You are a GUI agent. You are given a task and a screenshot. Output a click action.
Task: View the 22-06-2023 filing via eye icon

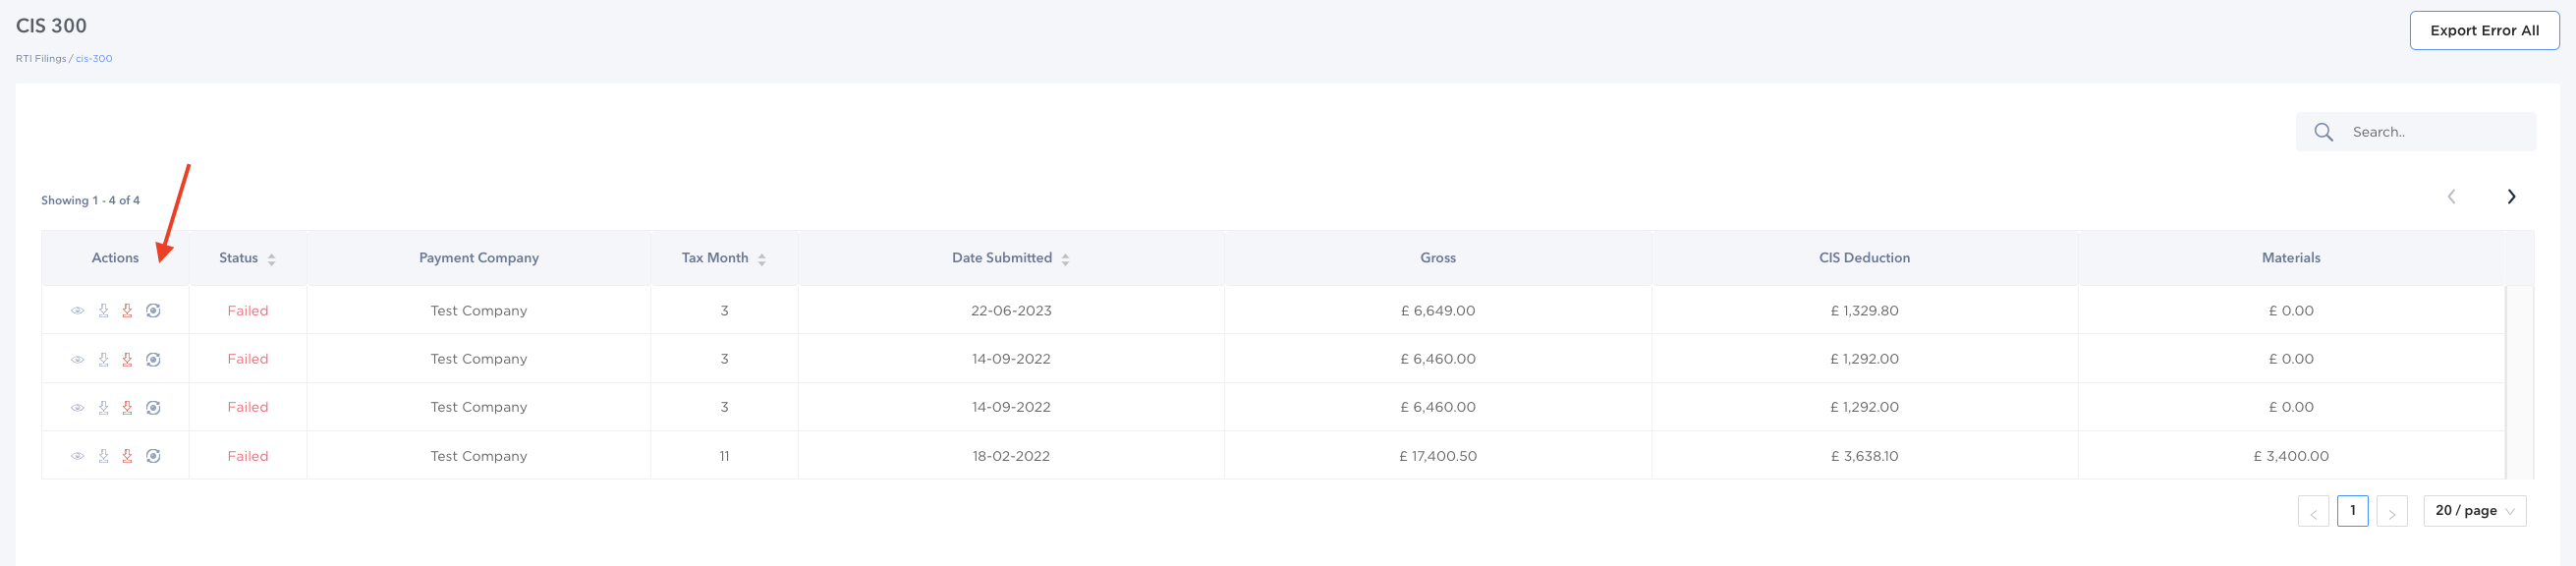point(77,311)
